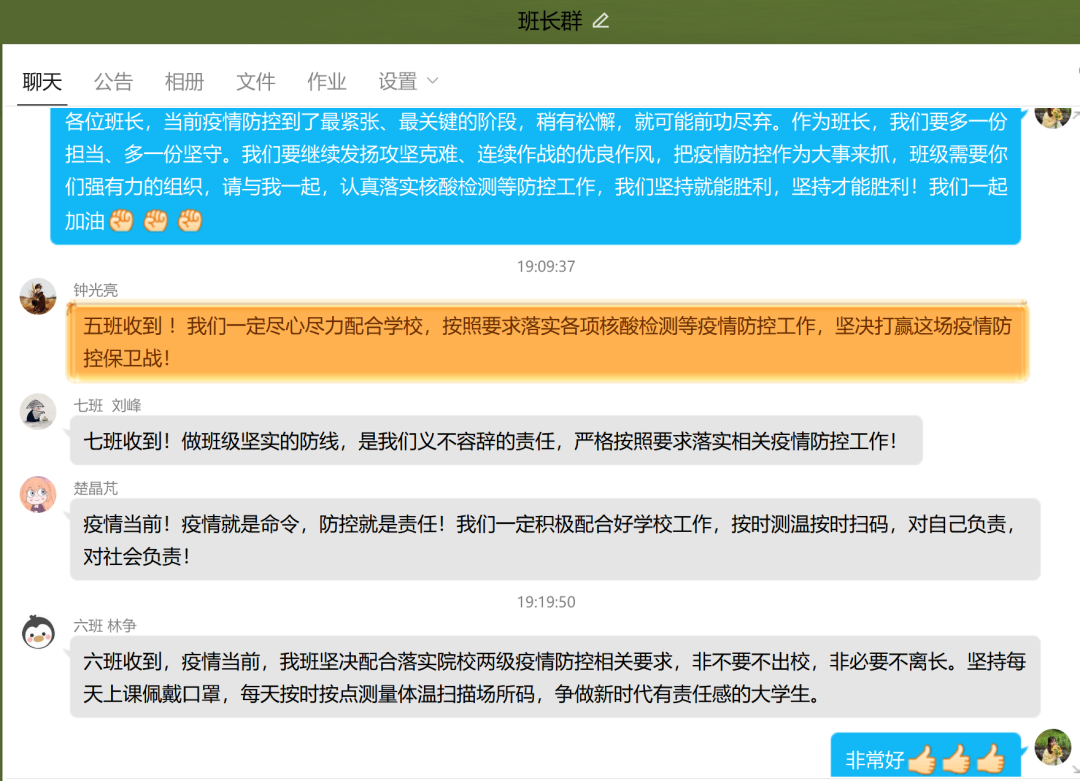The image size is (1080, 781).
Task: Go to the 相册 tab
Action: pos(184,81)
